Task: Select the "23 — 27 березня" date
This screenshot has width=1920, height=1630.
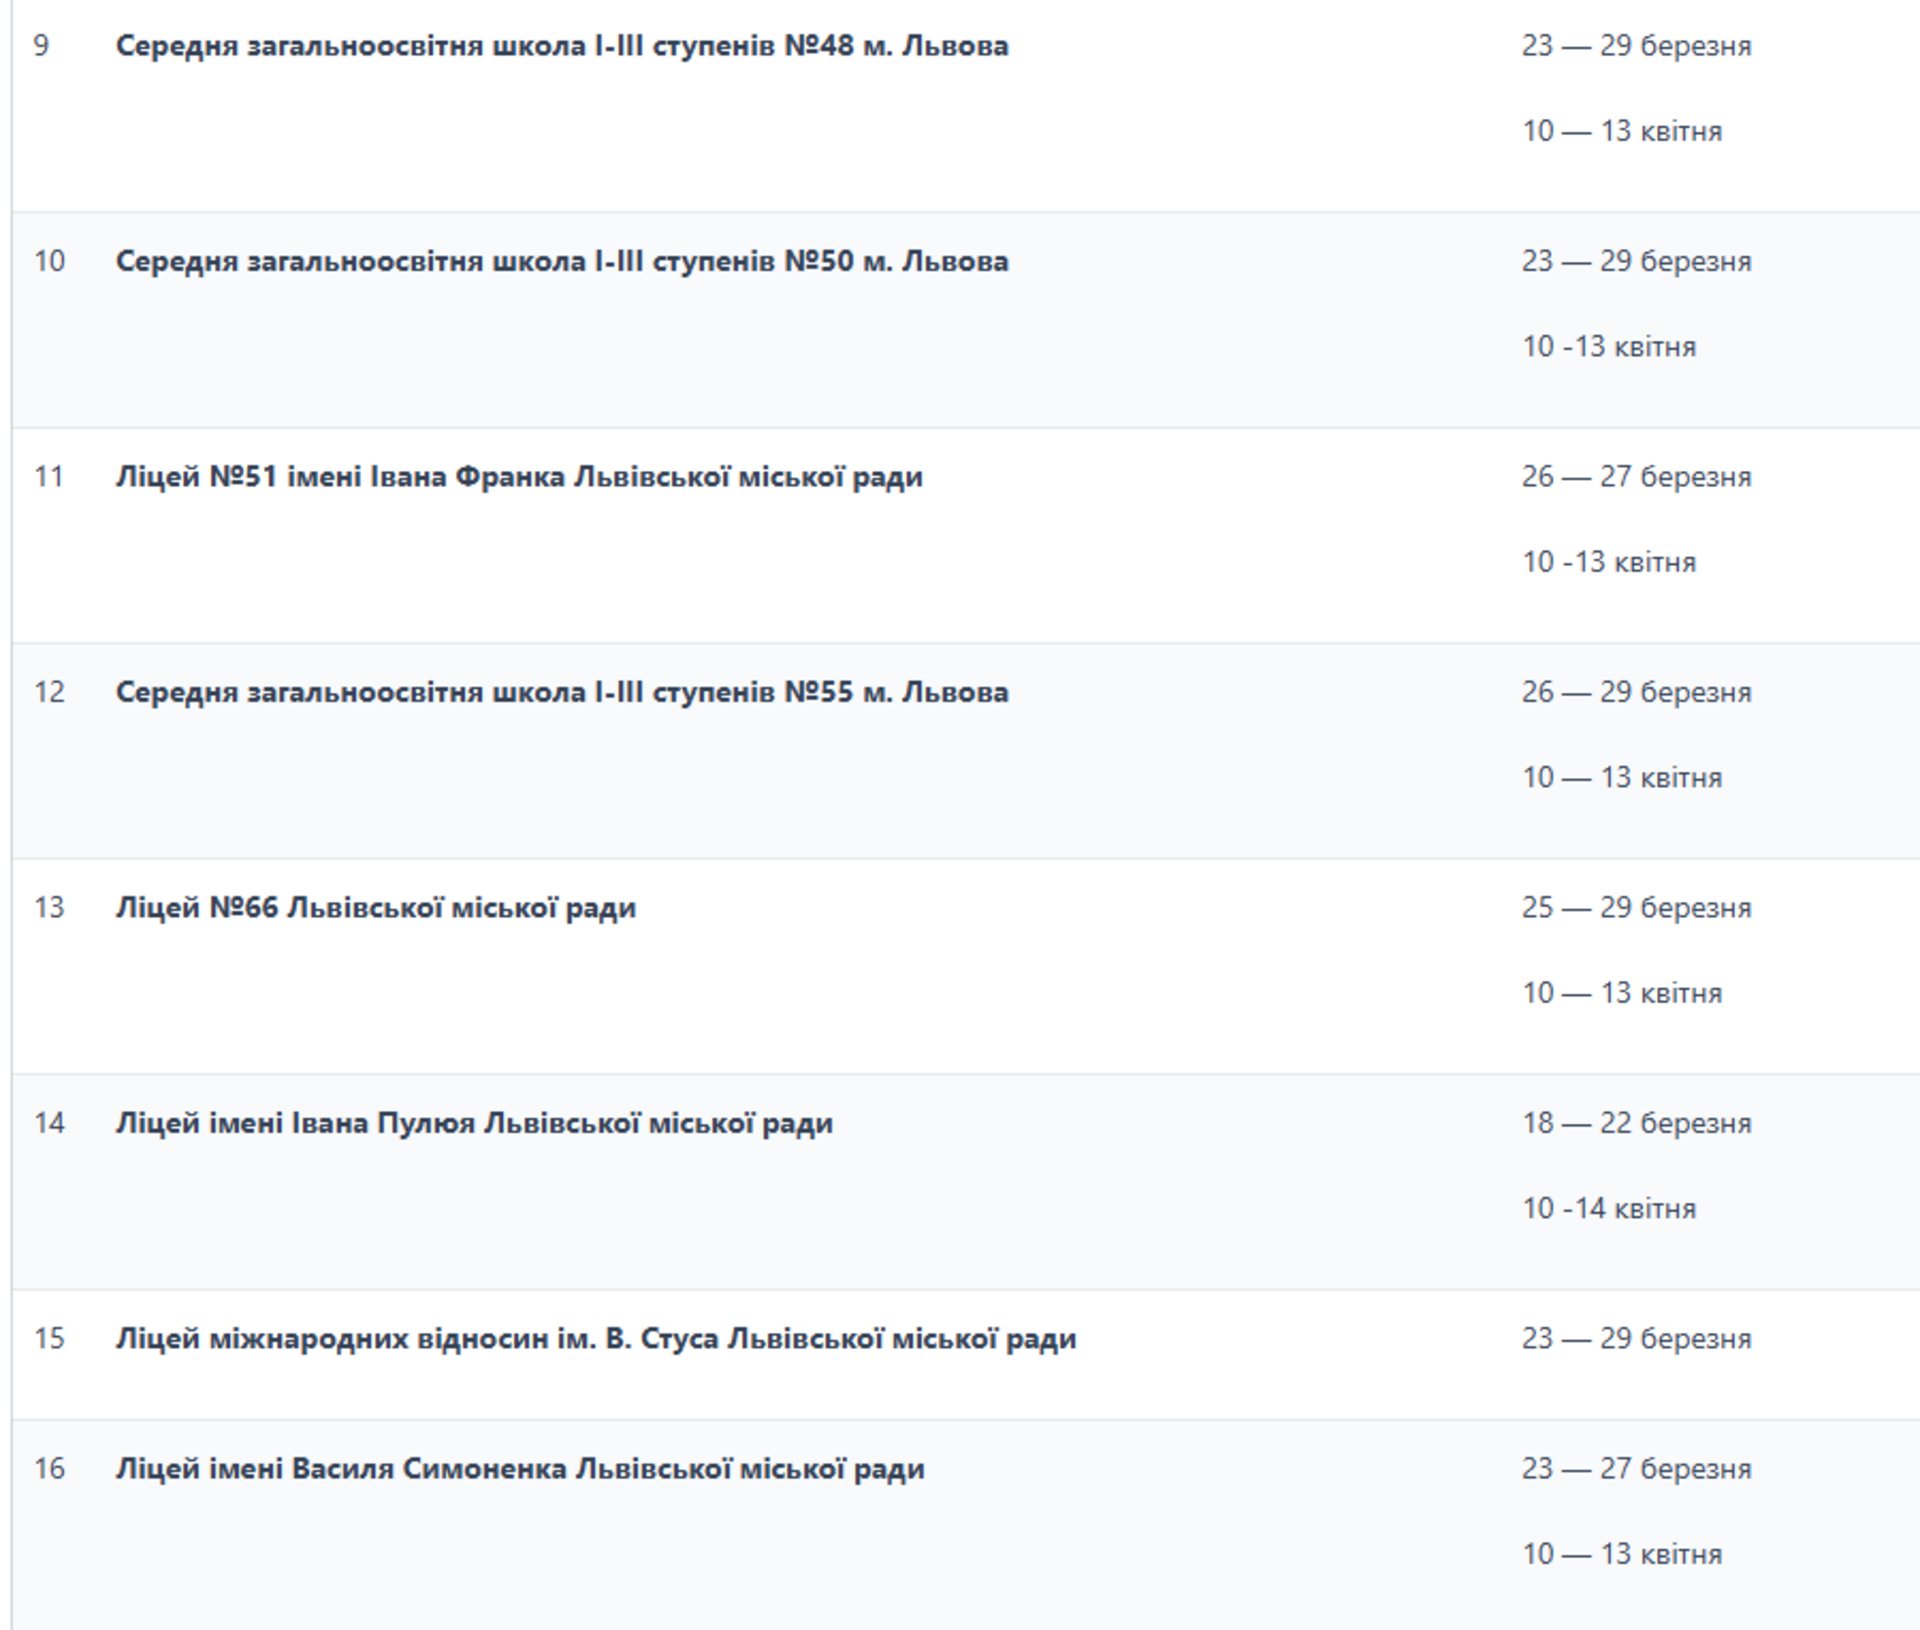Action: [1636, 1469]
